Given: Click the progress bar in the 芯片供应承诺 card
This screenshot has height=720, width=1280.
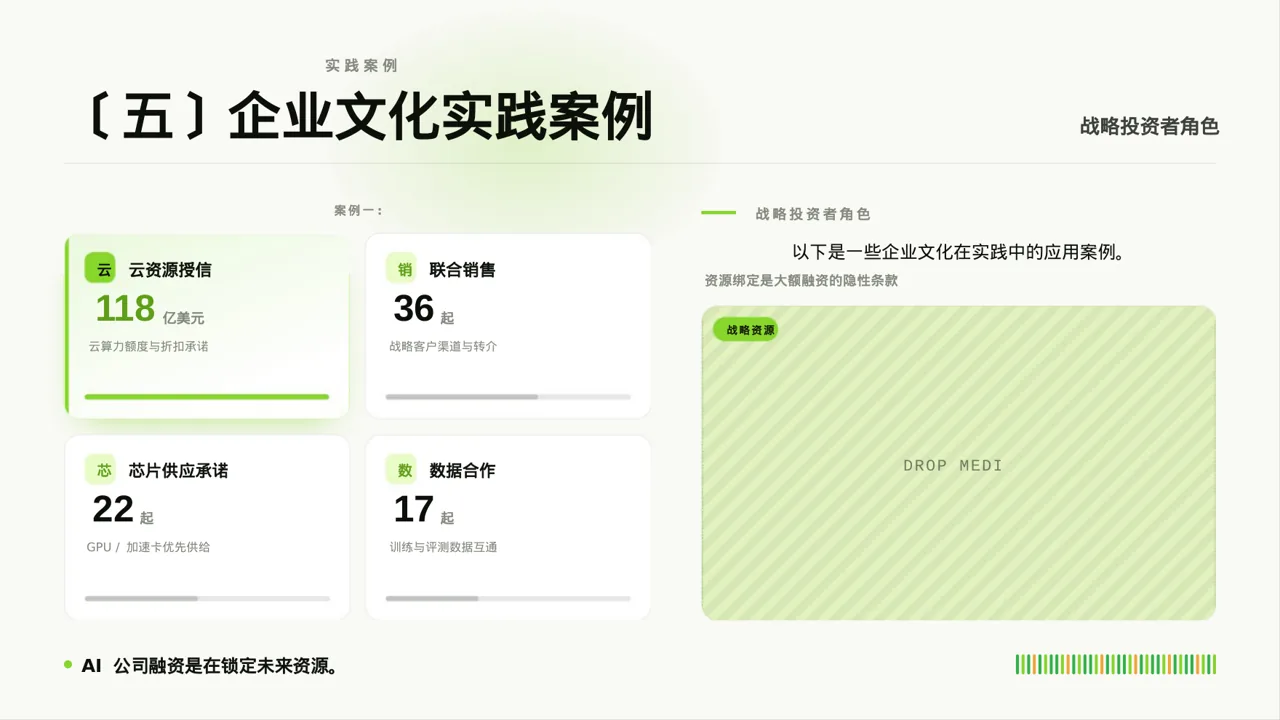Looking at the screenshot, I should click(x=207, y=598).
